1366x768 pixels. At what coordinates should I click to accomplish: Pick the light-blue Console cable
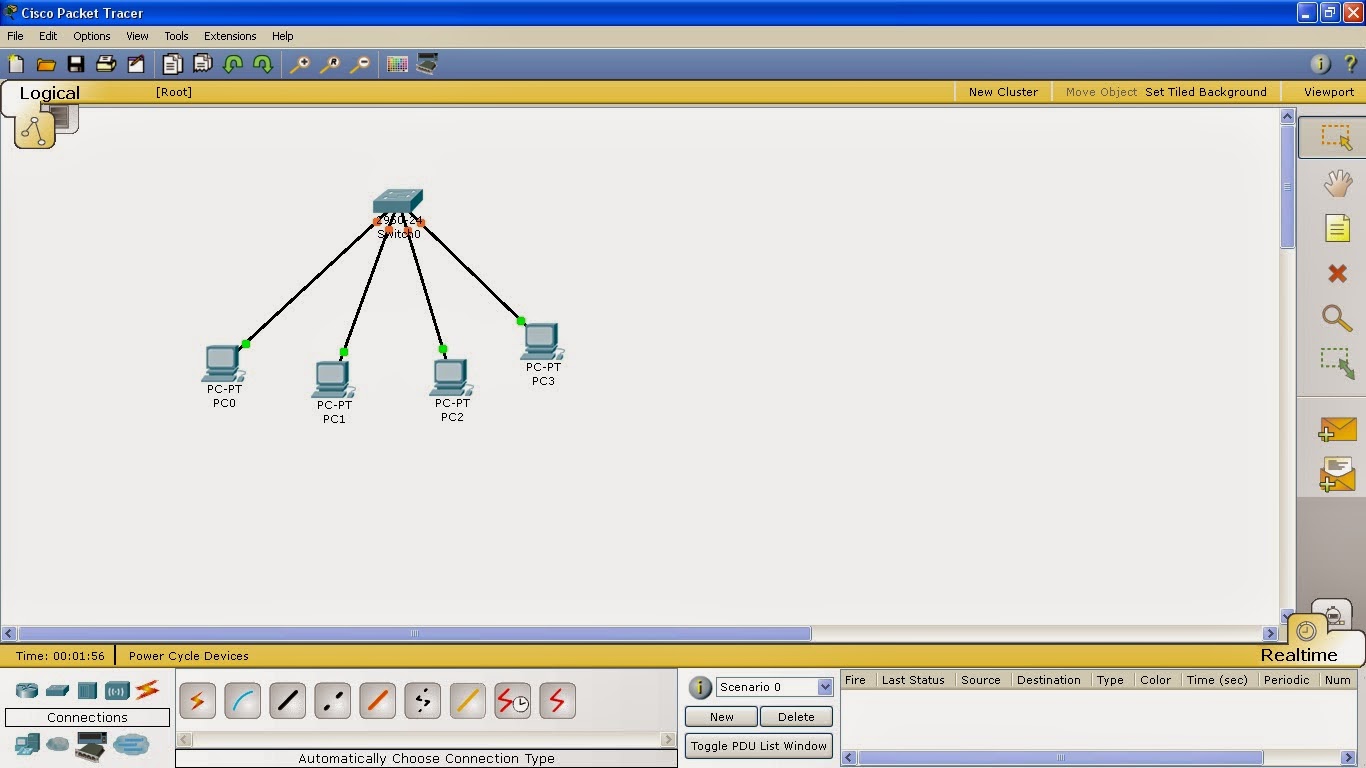coord(242,701)
